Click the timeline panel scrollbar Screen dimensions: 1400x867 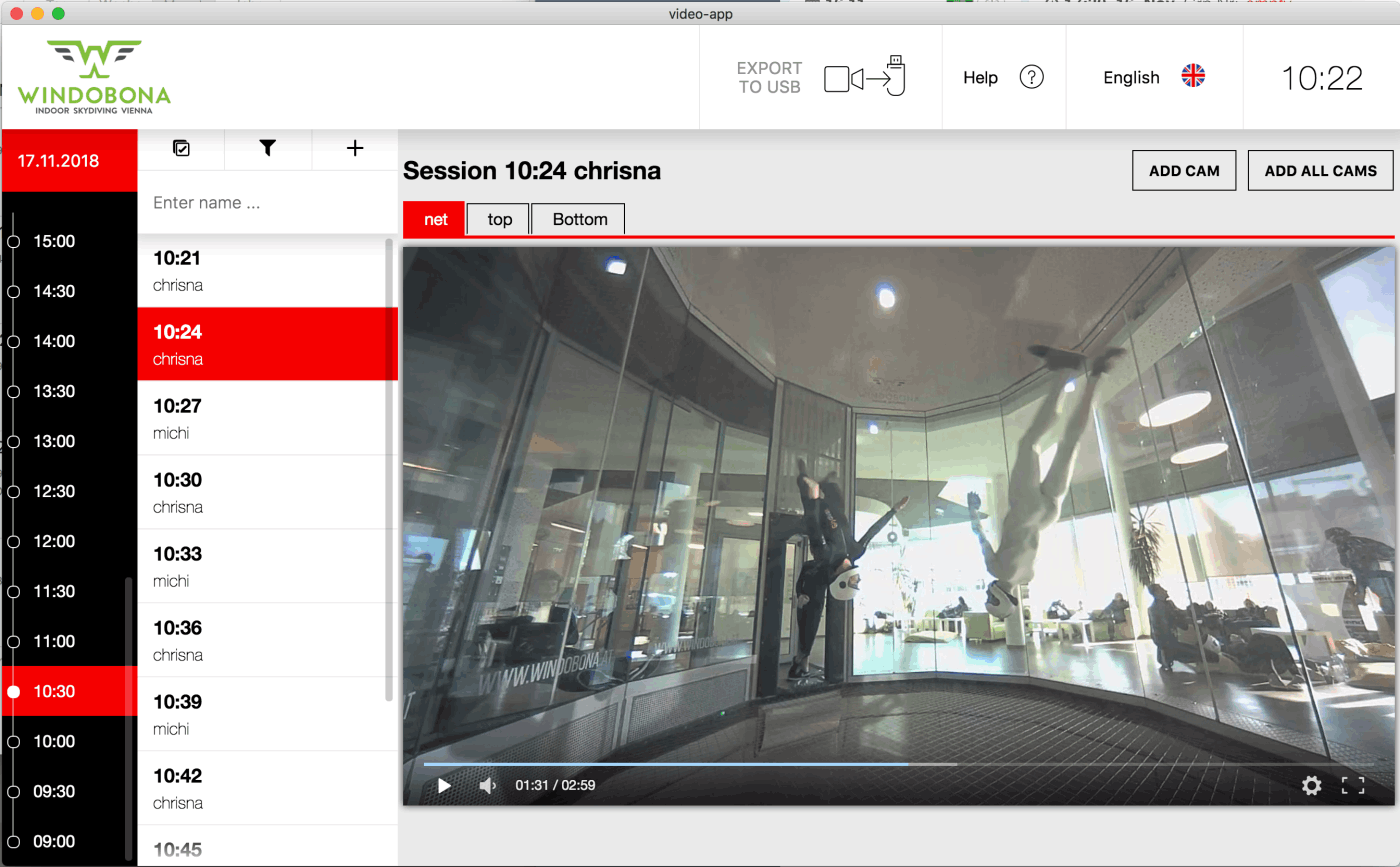click(x=128, y=718)
